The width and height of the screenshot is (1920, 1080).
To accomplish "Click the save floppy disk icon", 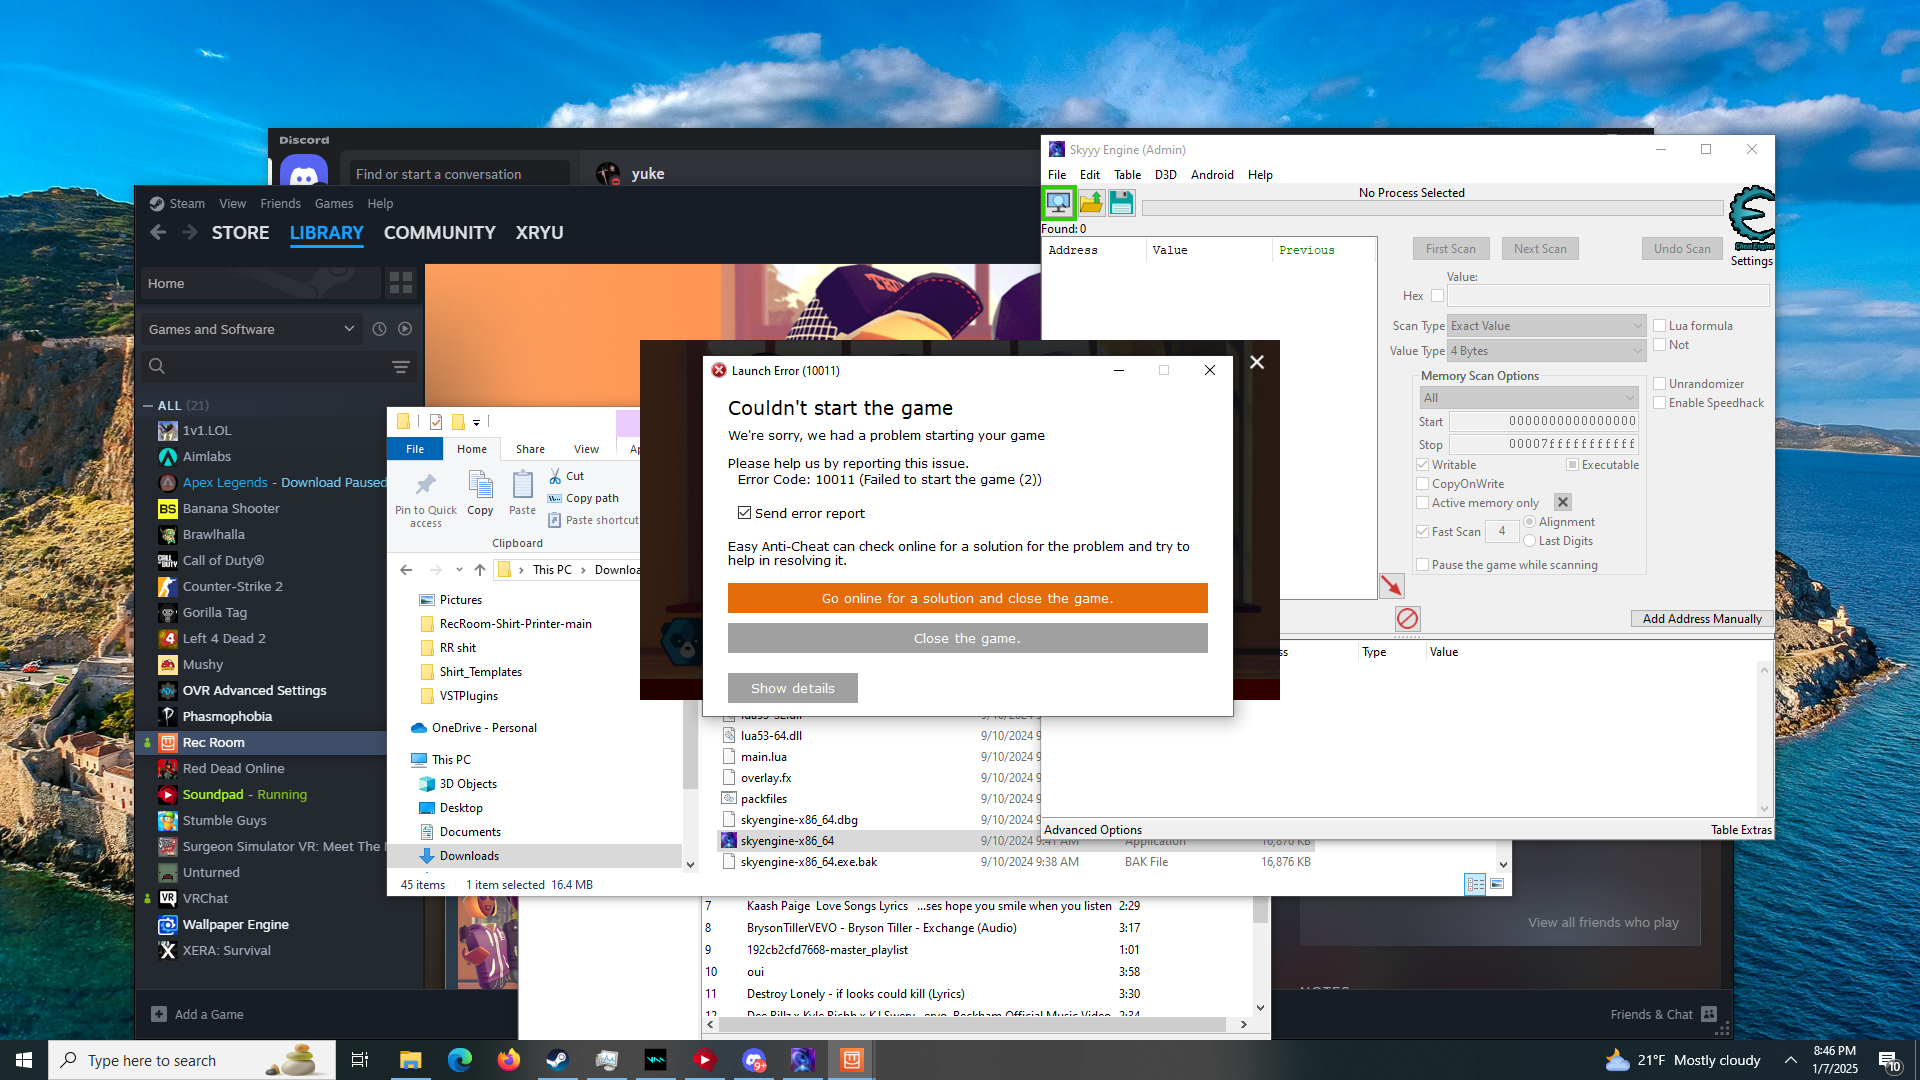I will [1122, 203].
